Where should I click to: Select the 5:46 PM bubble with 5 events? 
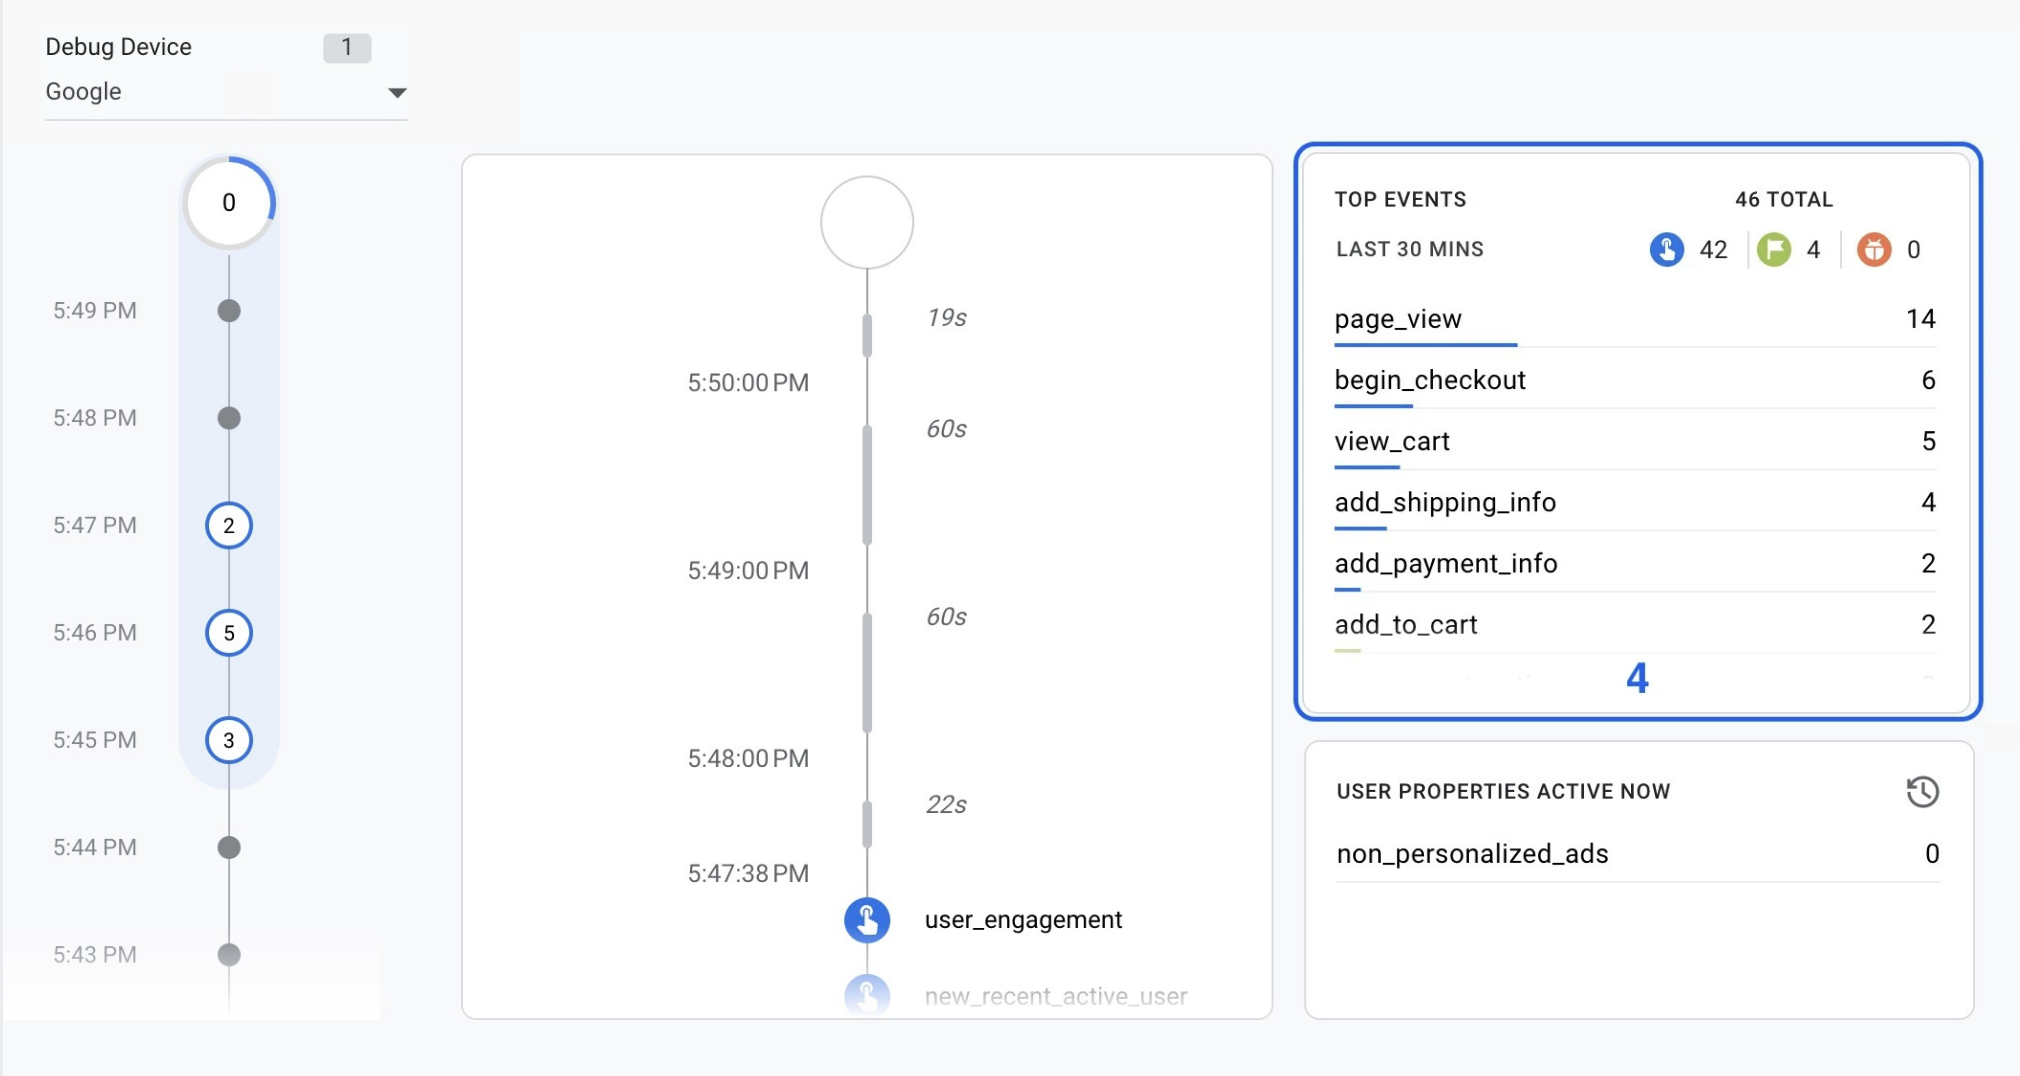pyautogui.click(x=229, y=633)
